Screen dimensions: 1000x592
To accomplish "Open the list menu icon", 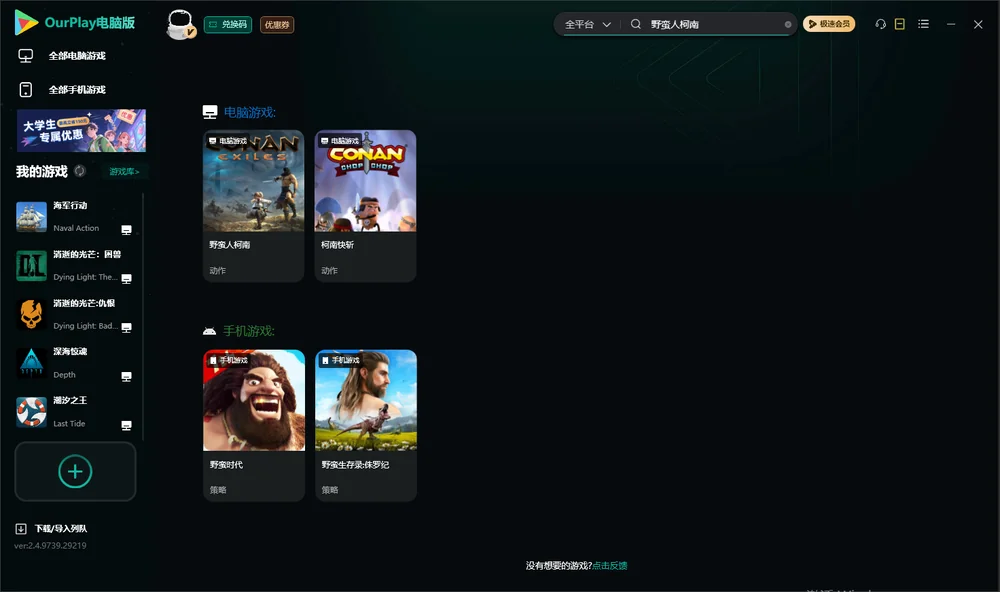I will [x=923, y=24].
